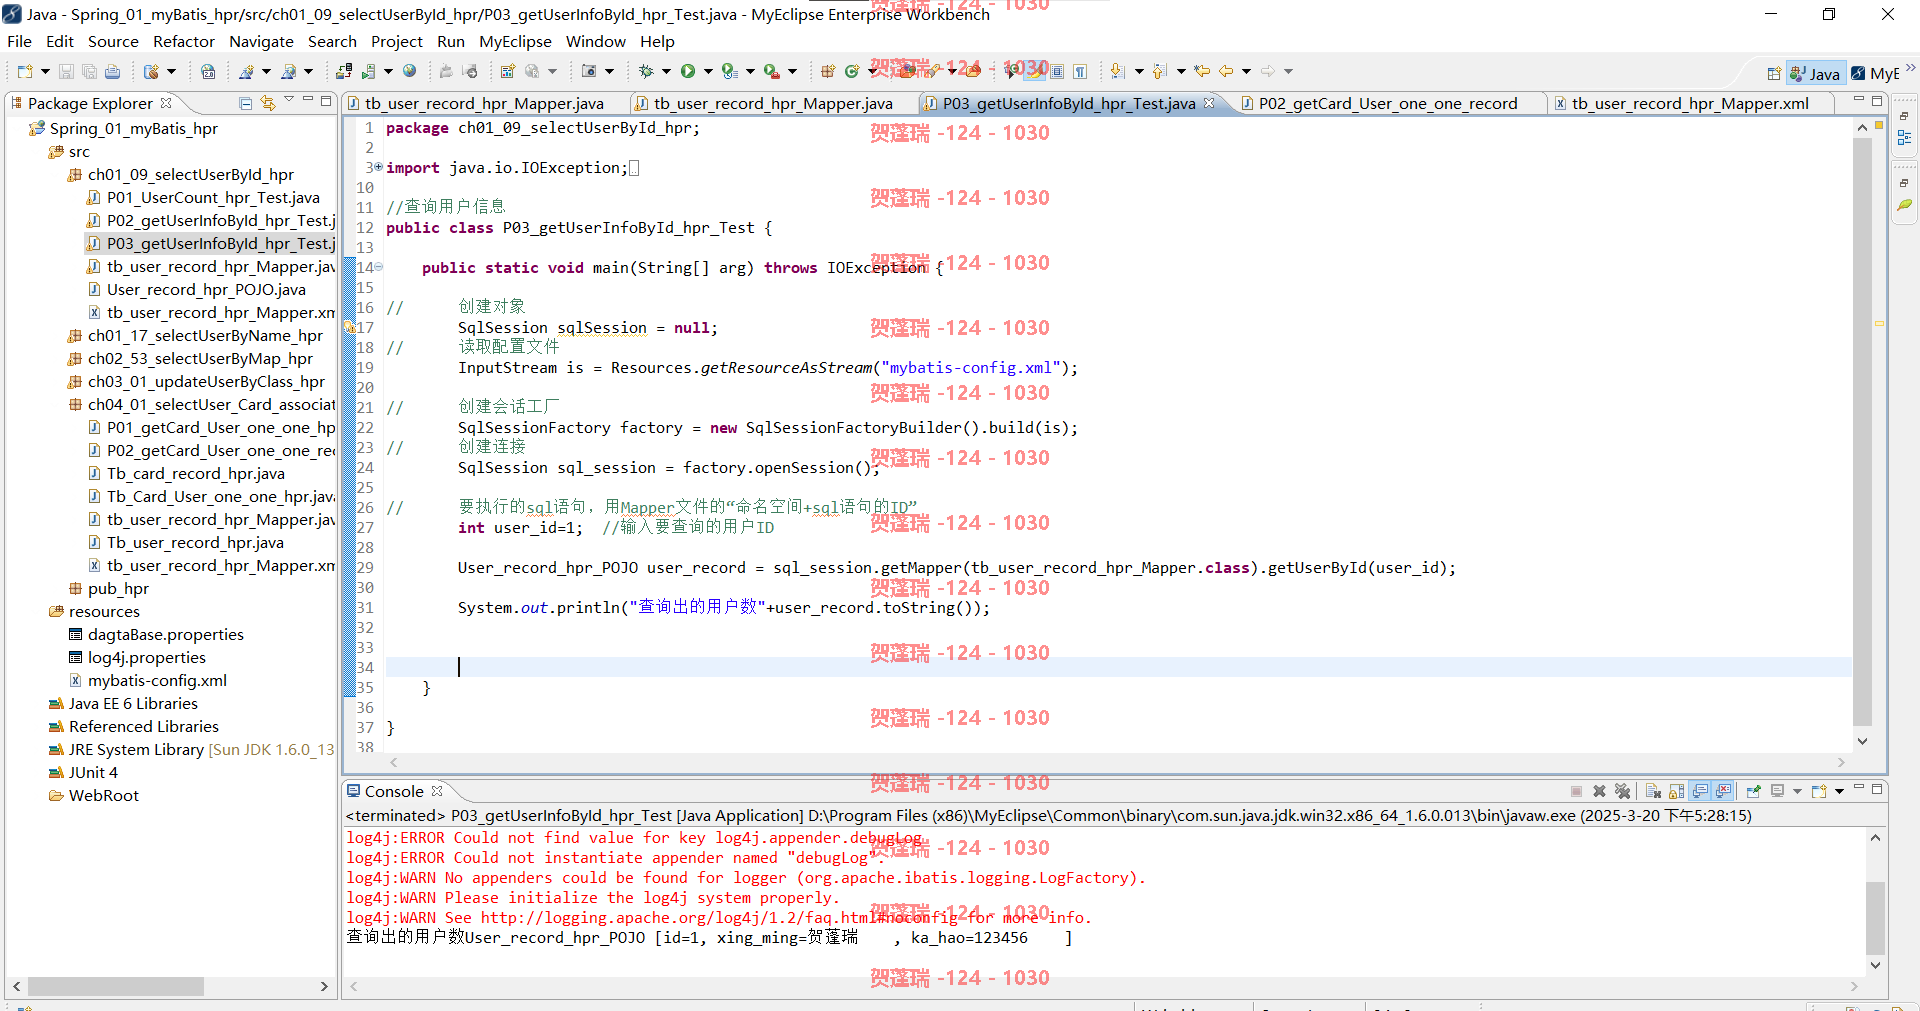1920x1011 pixels.
Task: Select log4j.properties in Package Explorer
Action: 146,657
